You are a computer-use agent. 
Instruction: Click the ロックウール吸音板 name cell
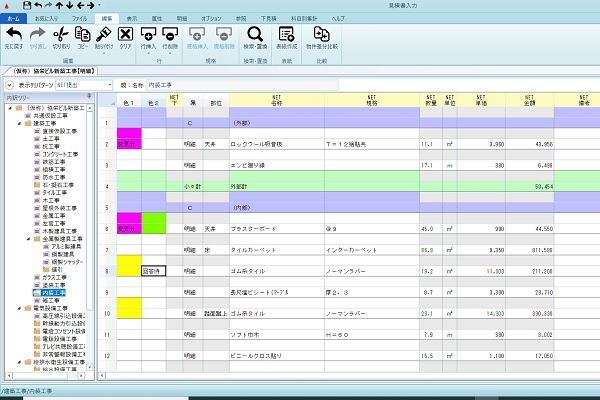click(x=277, y=144)
